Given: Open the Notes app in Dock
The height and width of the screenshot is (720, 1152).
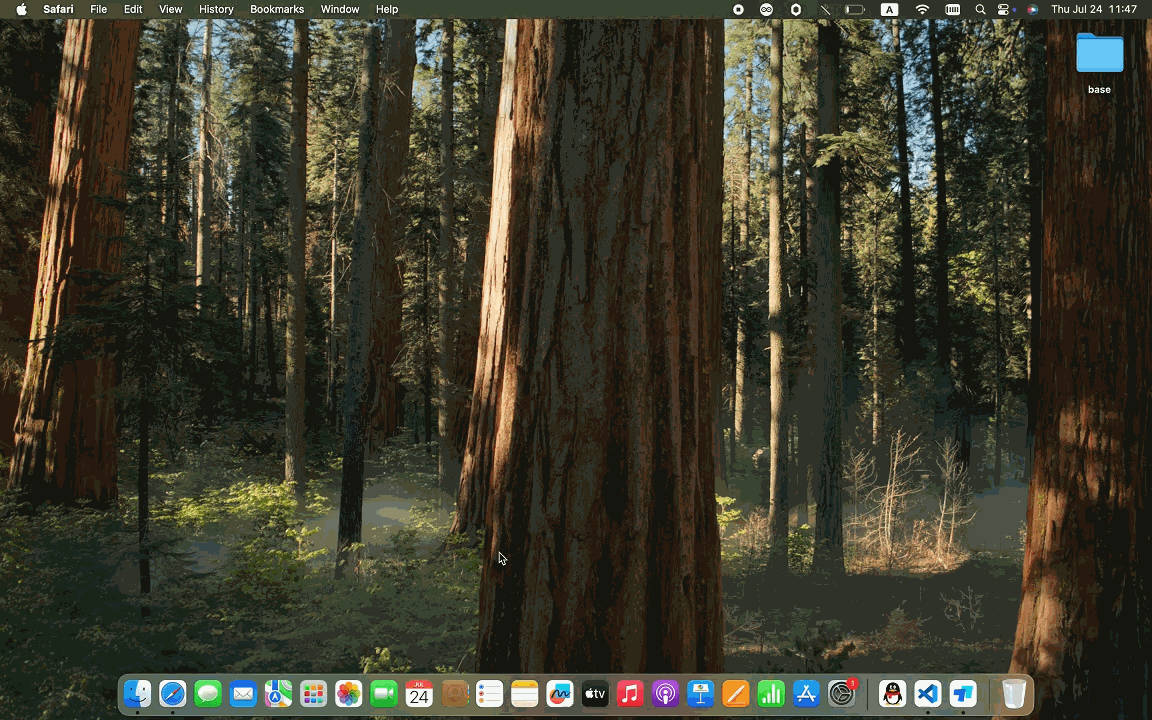Looking at the screenshot, I should (525, 694).
